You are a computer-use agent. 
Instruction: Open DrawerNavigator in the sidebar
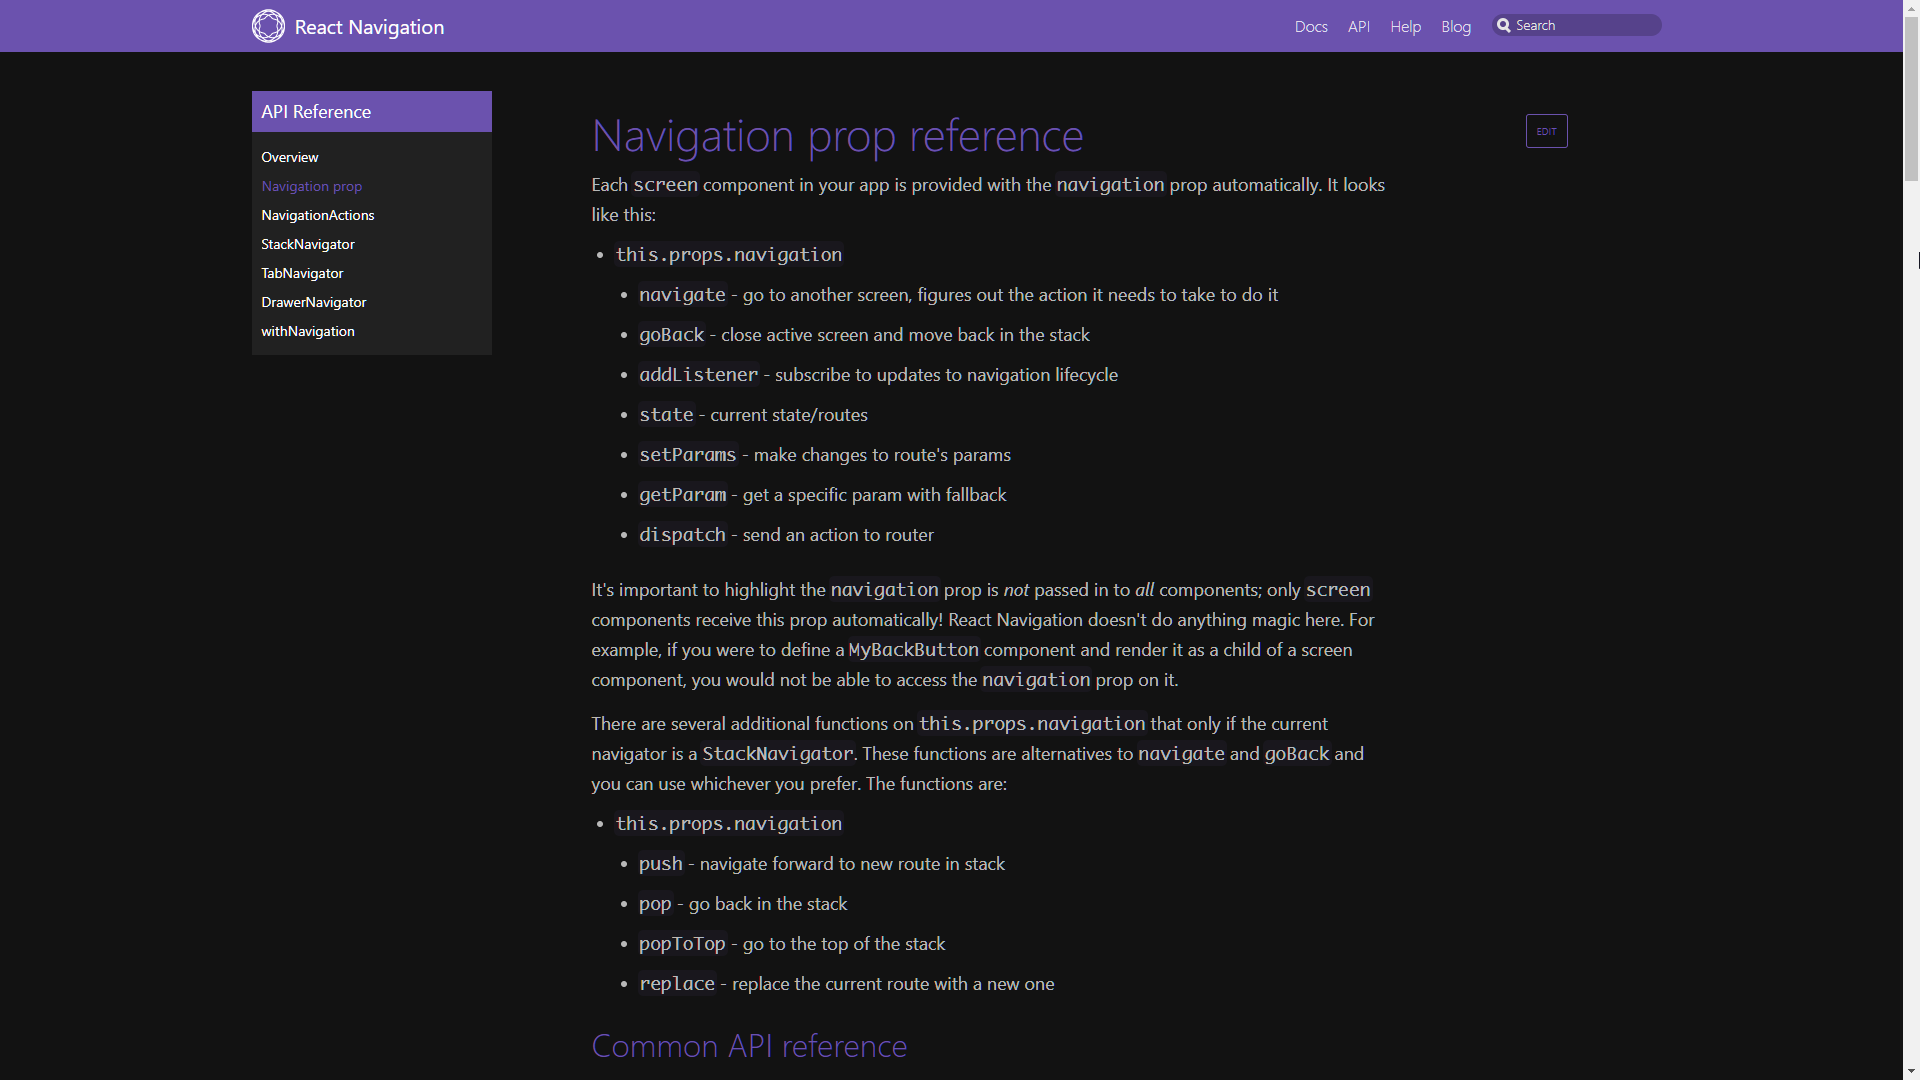(x=314, y=302)
